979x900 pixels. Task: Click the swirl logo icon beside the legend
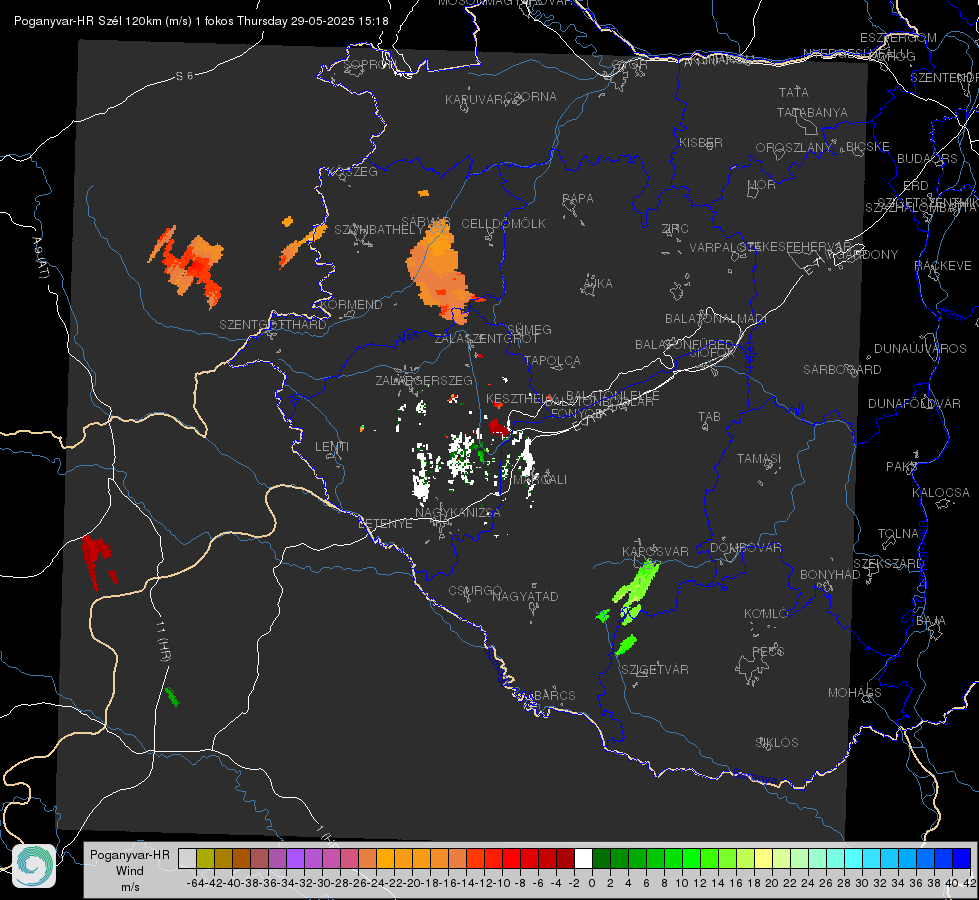[34, 866]
